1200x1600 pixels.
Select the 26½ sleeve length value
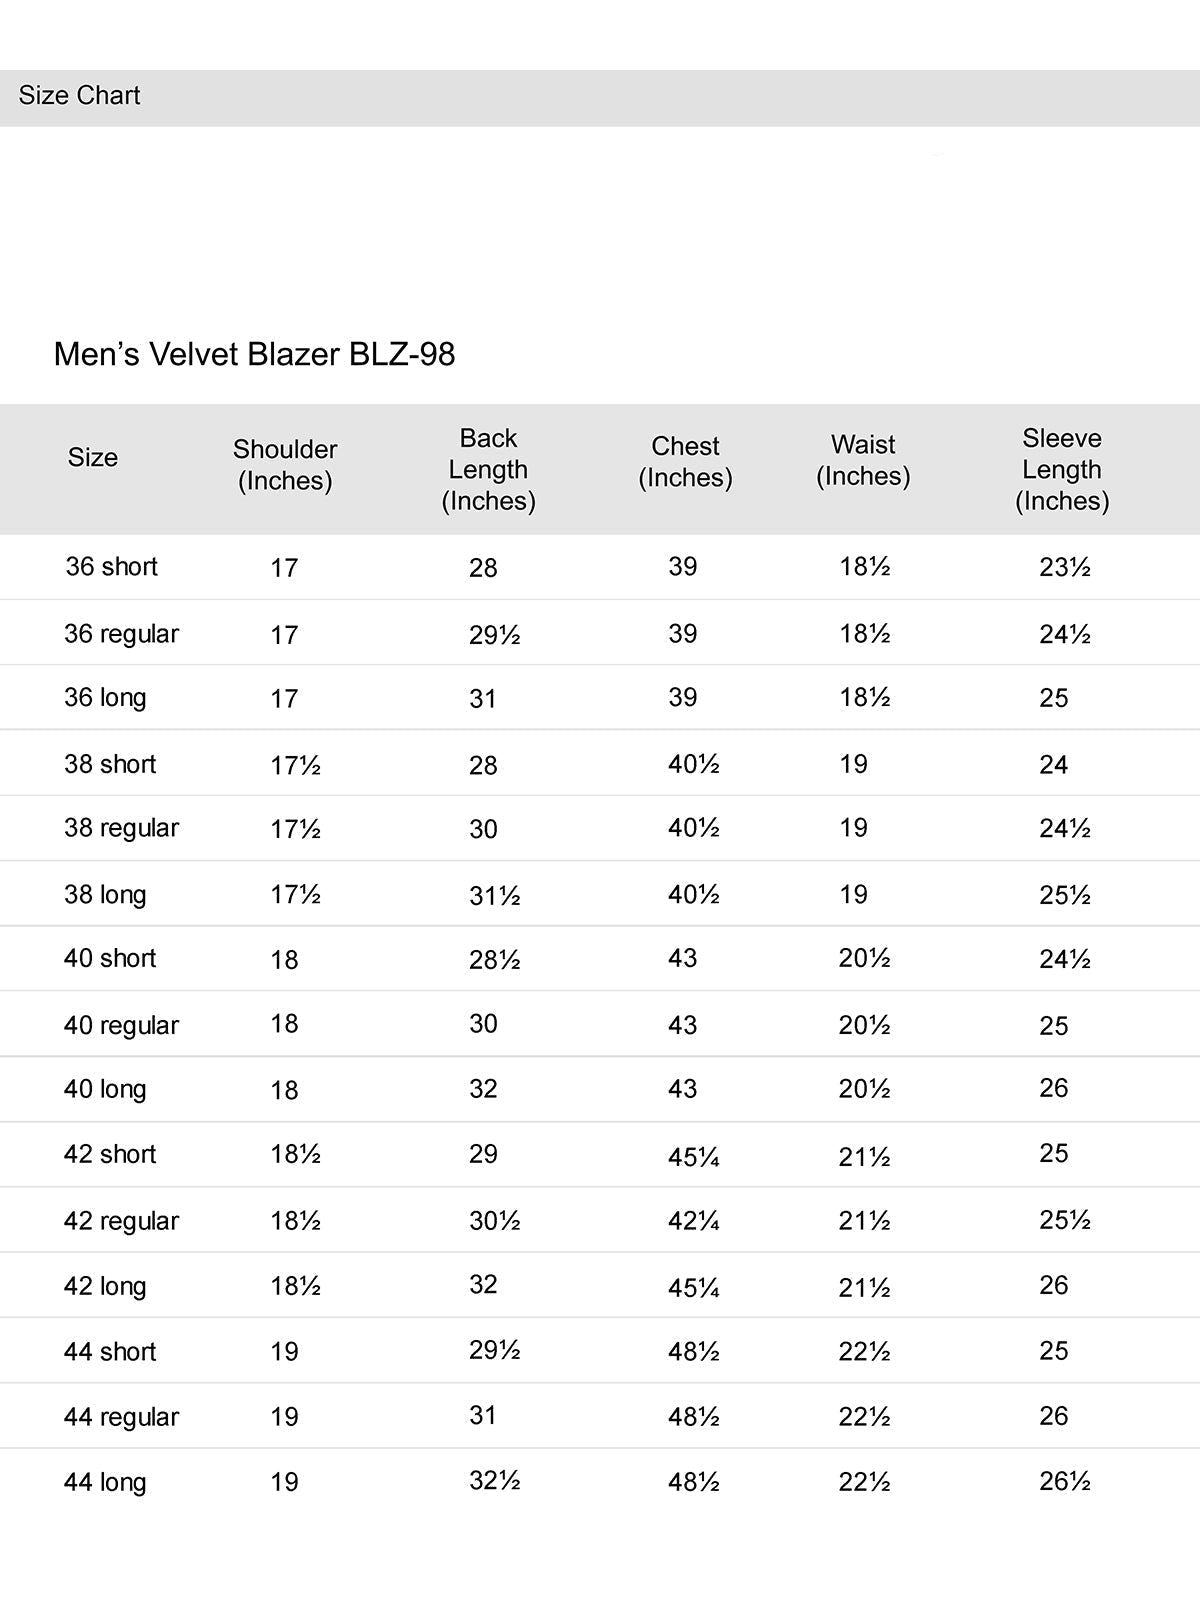click(x=1064, y=1481)
